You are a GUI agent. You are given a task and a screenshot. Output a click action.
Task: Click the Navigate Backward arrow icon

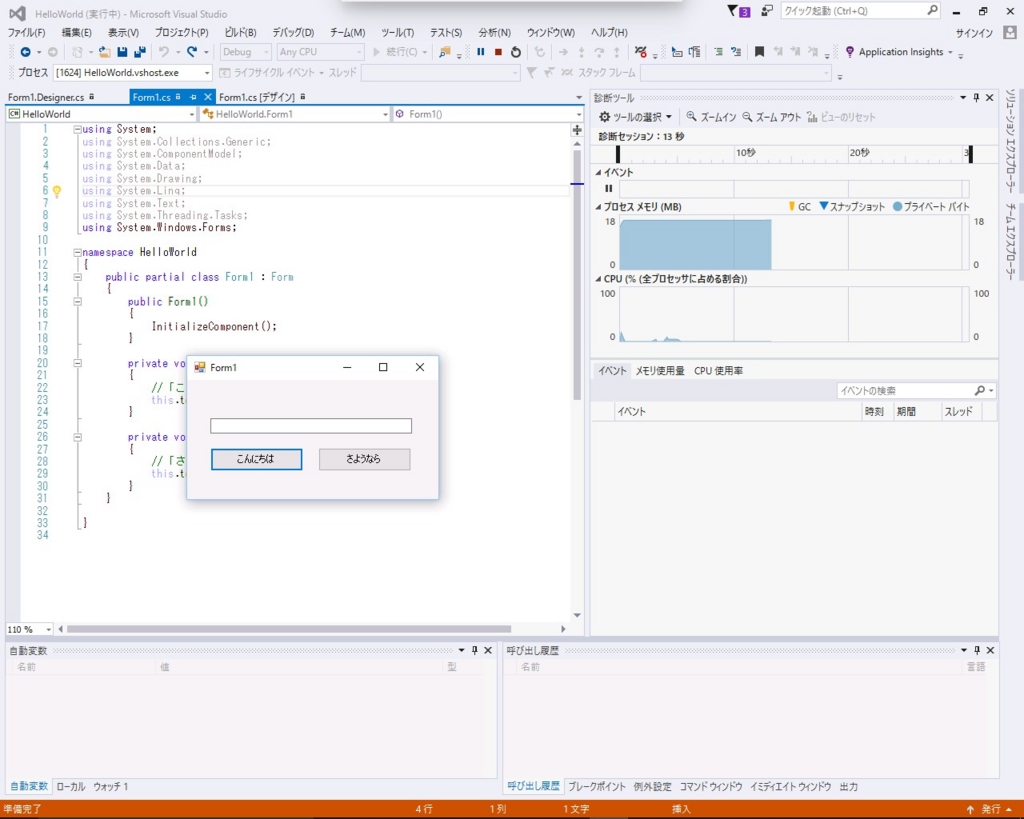(x=25, y=52)
